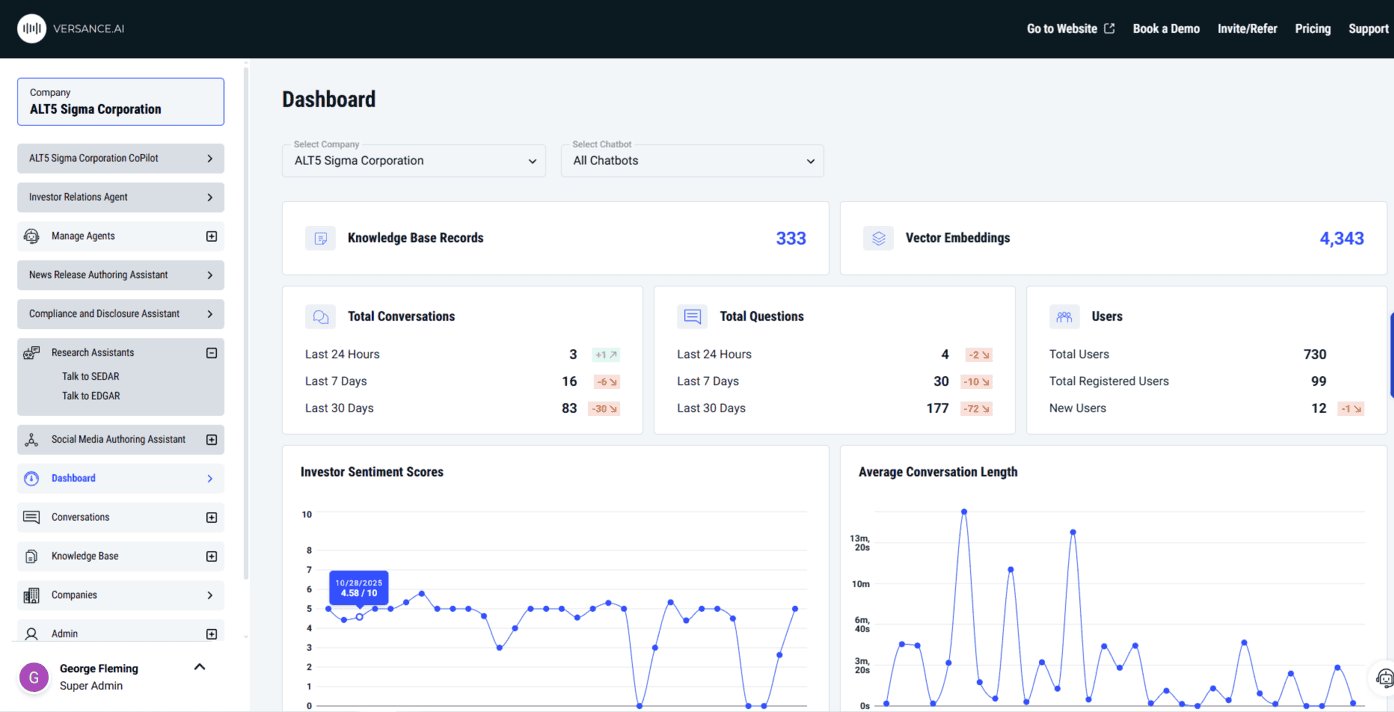The image size is (1394, 712).
Task: Collapse the Research Assistants section using the minus
Action: point(210,352)
